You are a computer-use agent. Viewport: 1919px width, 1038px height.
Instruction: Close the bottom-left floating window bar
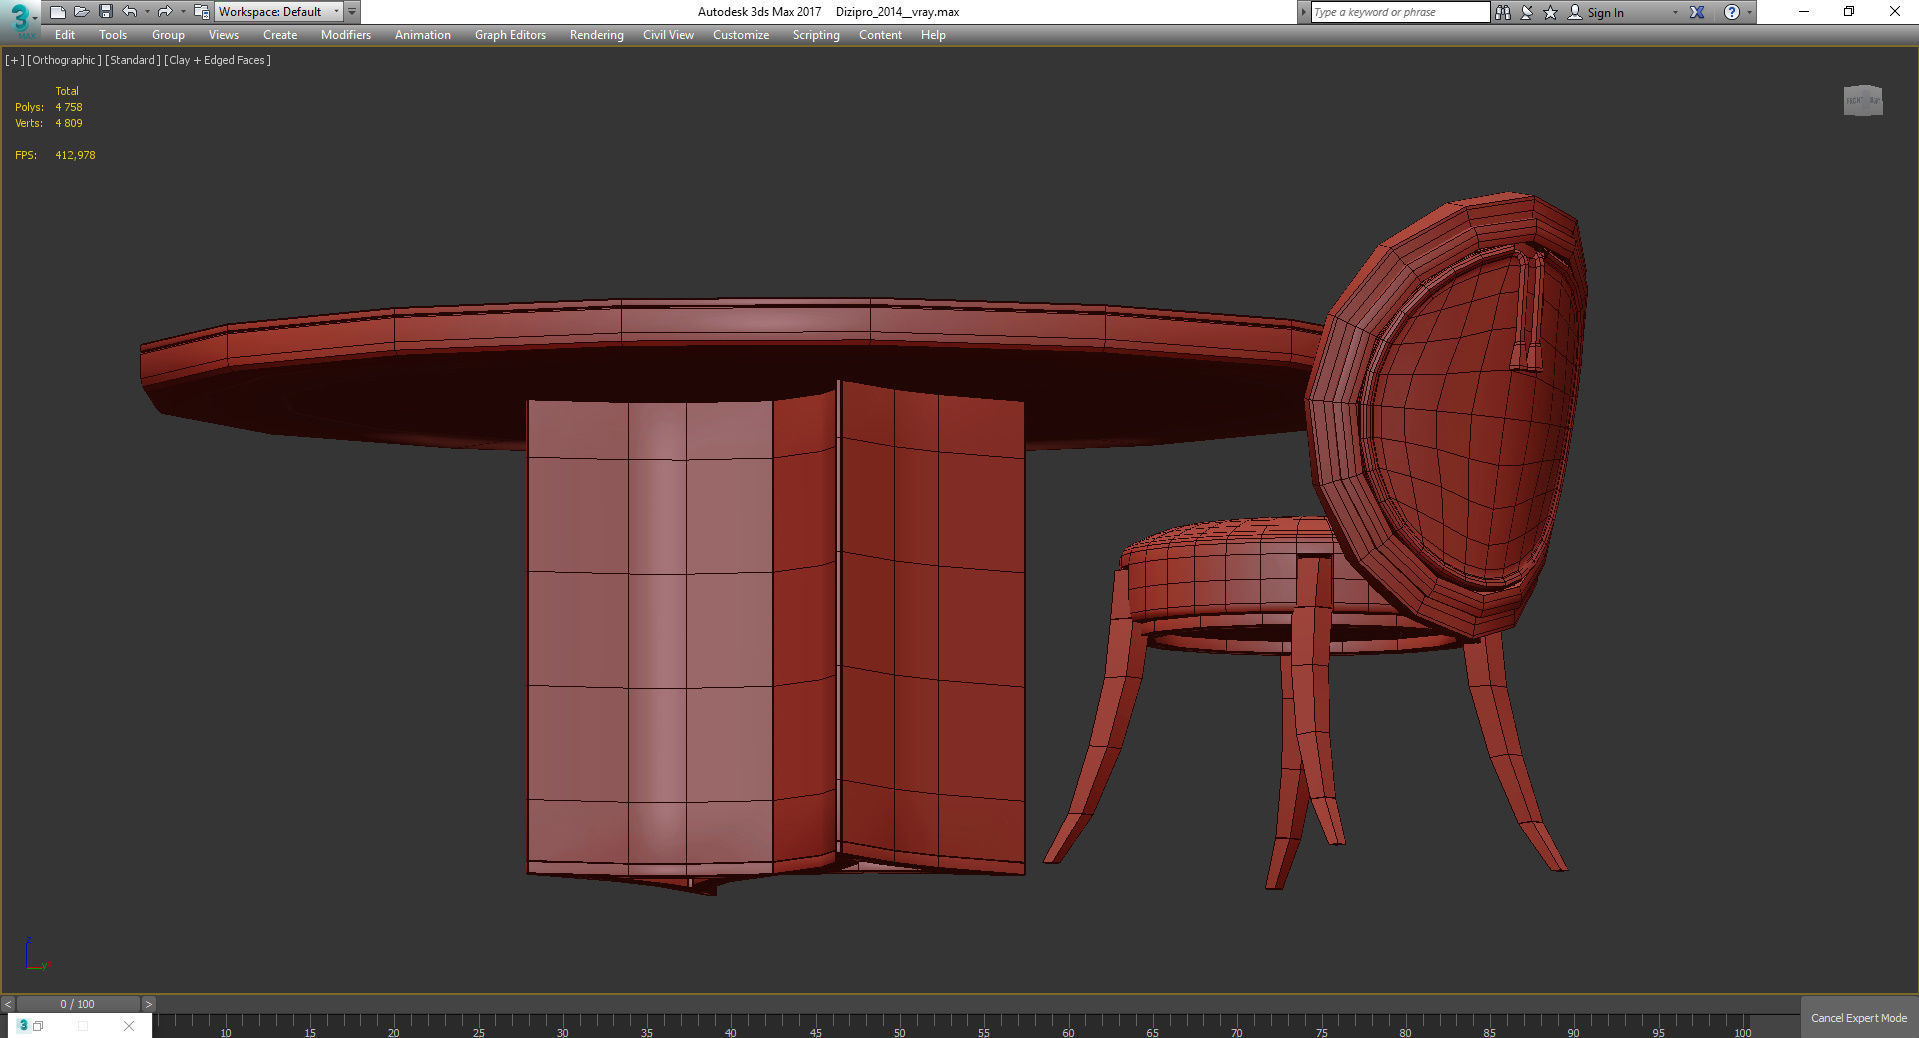point(128,1026)
